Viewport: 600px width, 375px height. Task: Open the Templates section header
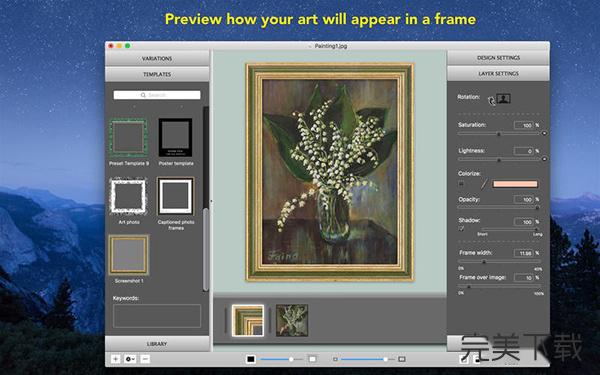157,74
